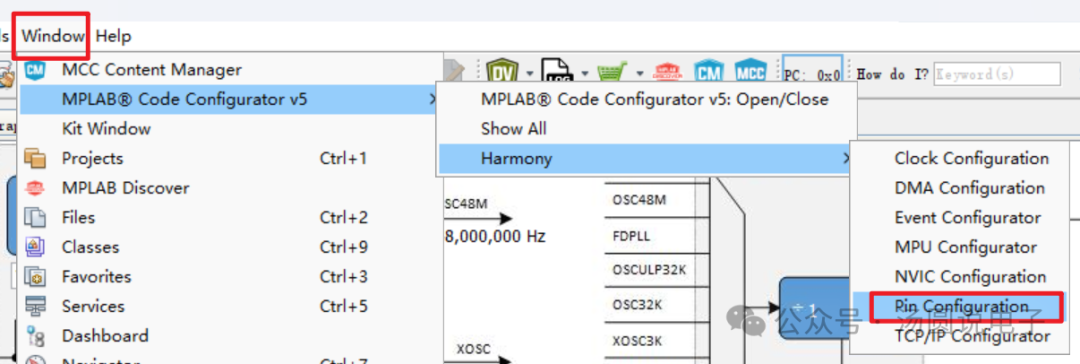Click the Projects folder icon

(34, 159)
